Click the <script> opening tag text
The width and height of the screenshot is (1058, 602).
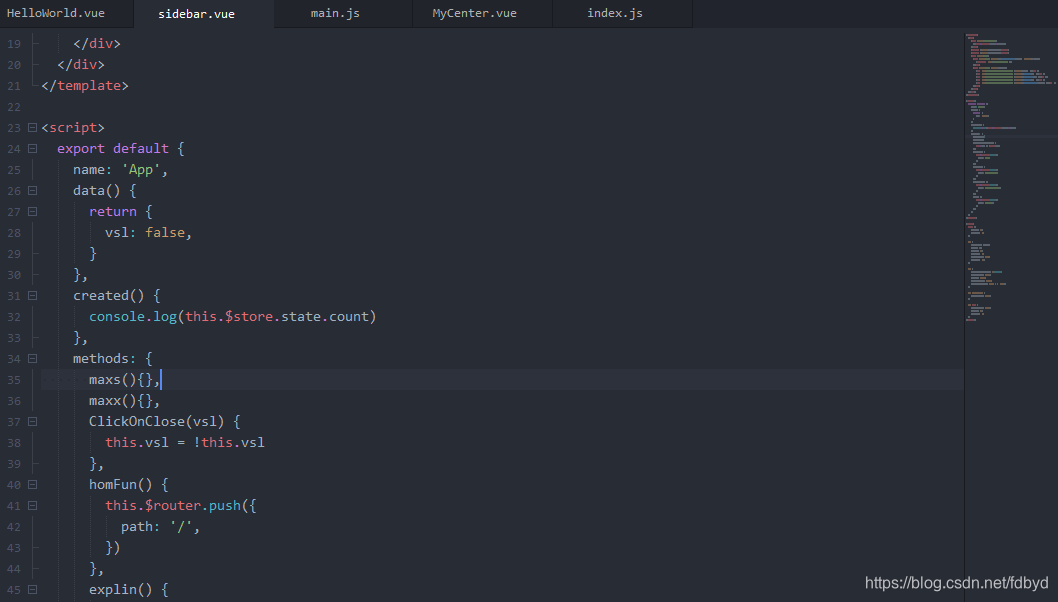(x=73, y=128)
